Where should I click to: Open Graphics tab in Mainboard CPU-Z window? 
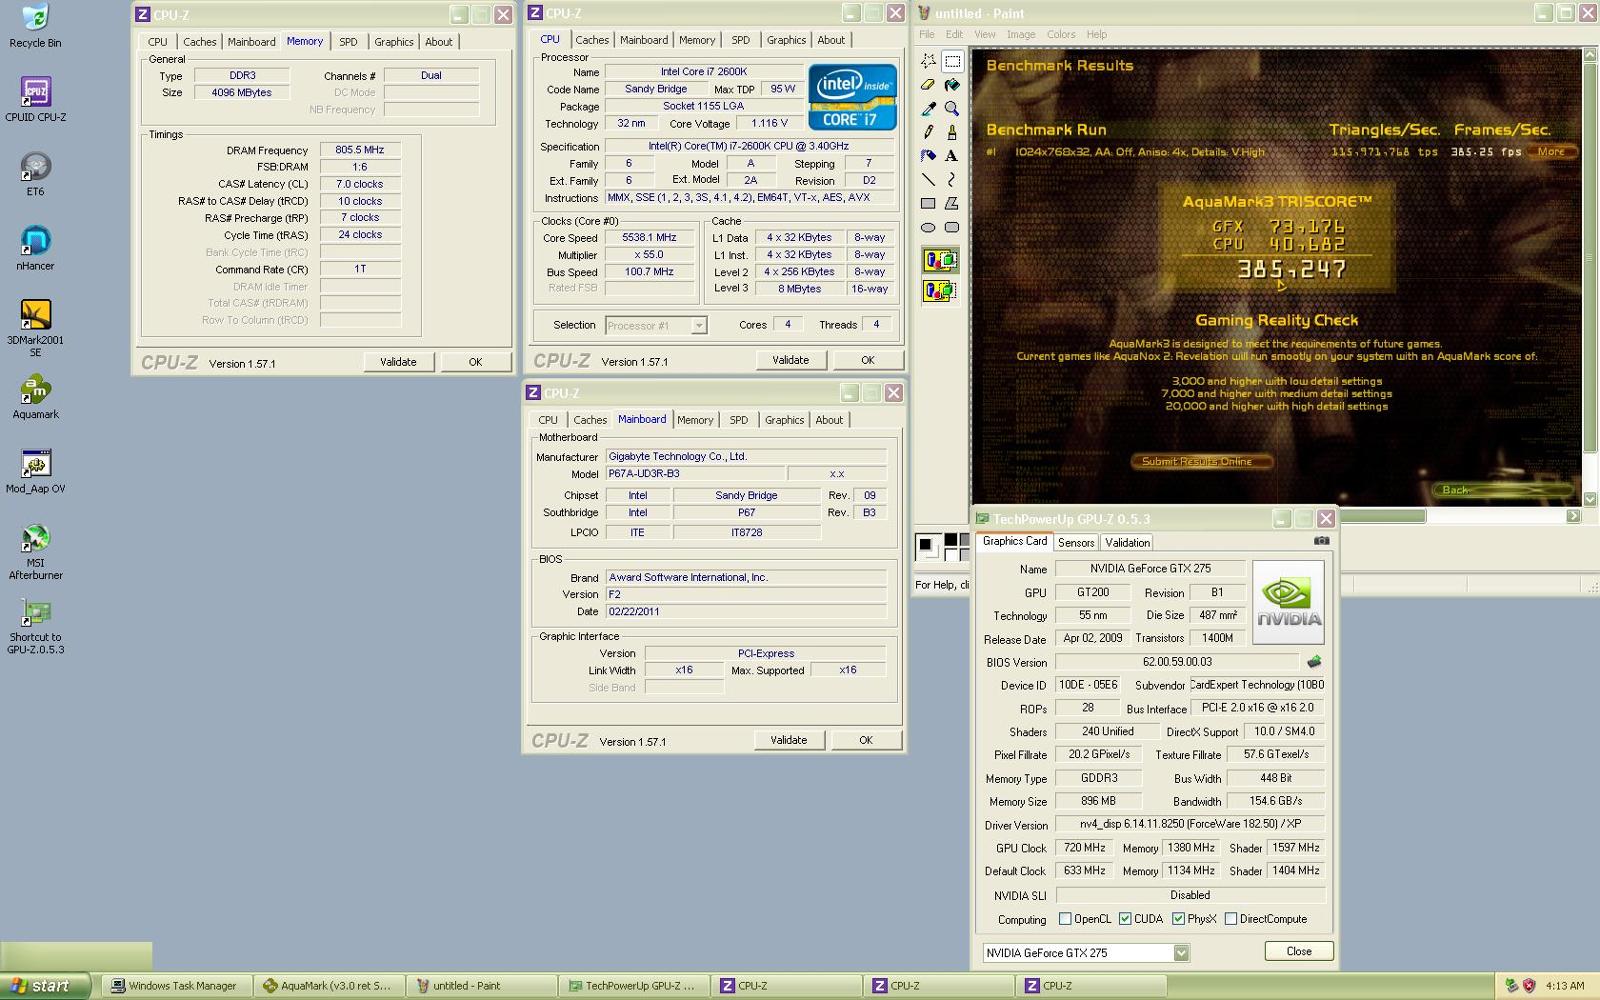[x=784, y=420]
